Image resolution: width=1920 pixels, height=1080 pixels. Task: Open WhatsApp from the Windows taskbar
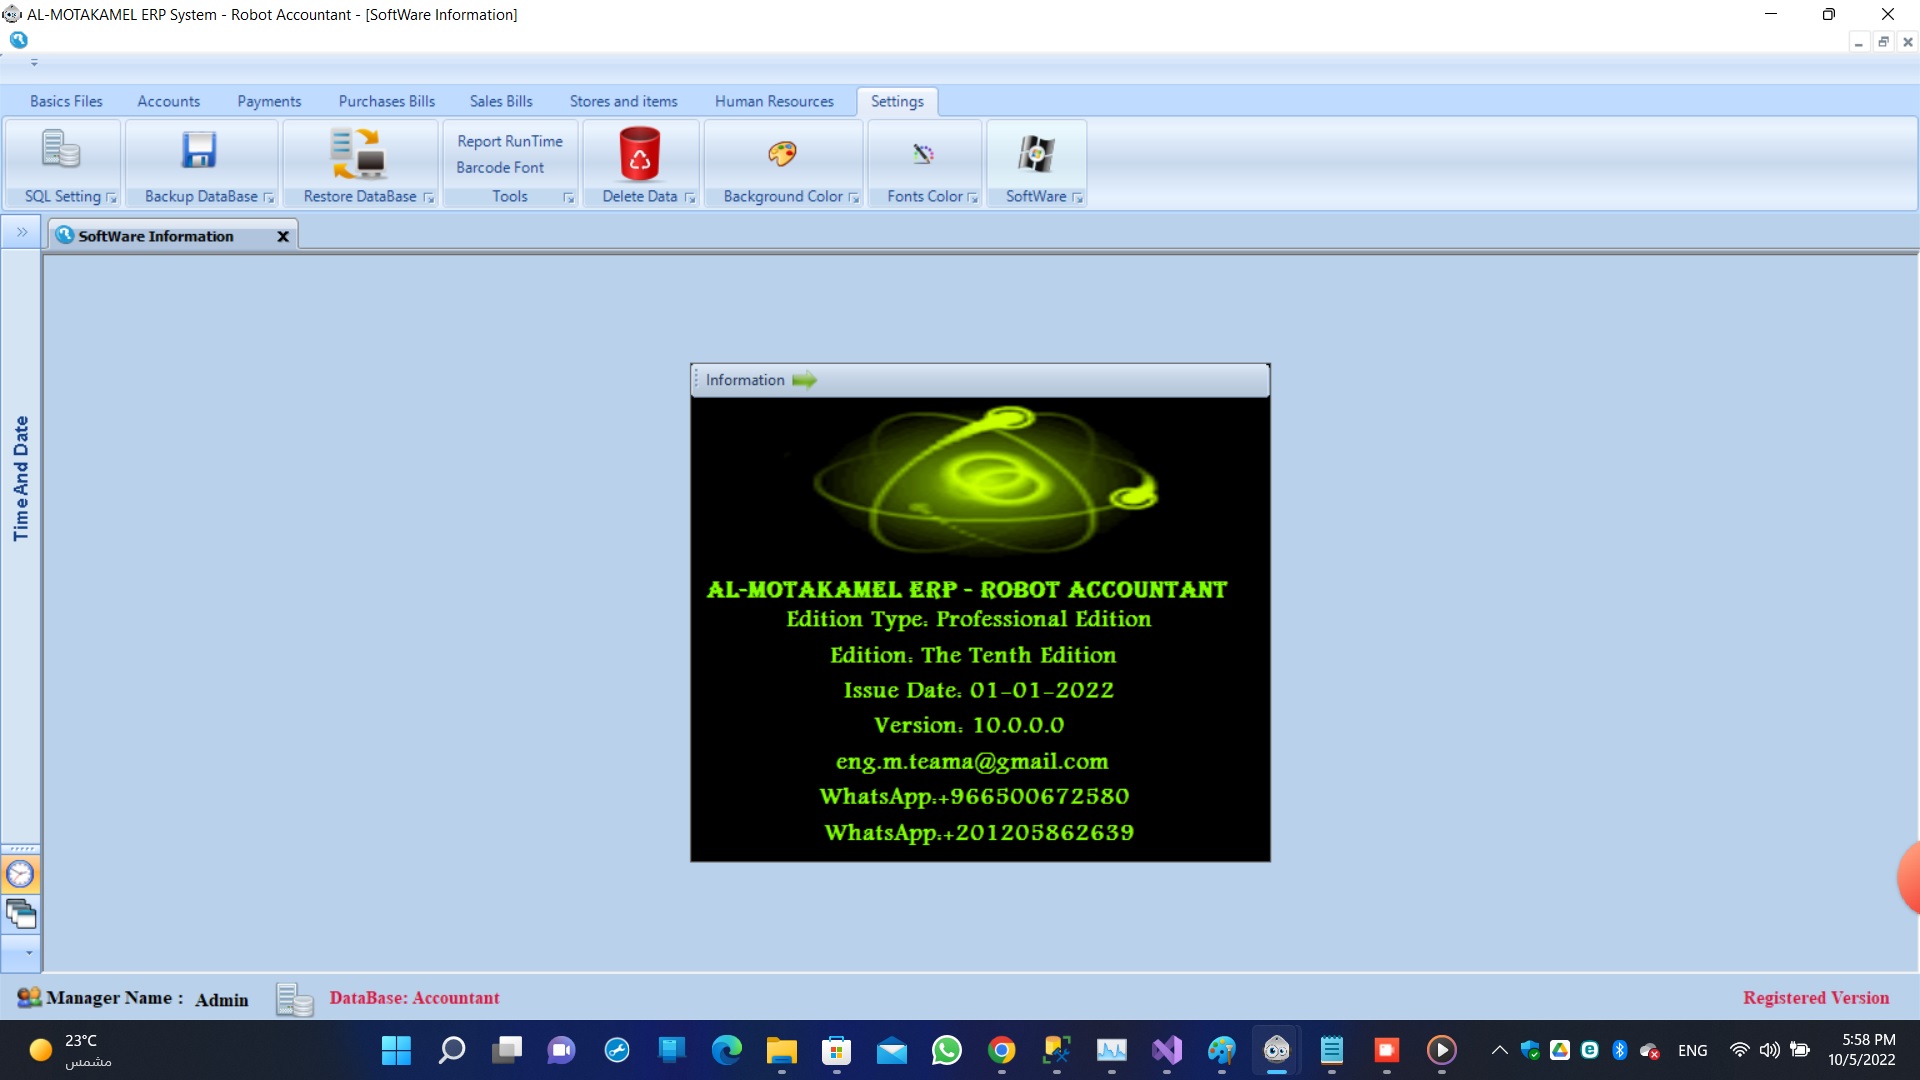coord(946,1050)
